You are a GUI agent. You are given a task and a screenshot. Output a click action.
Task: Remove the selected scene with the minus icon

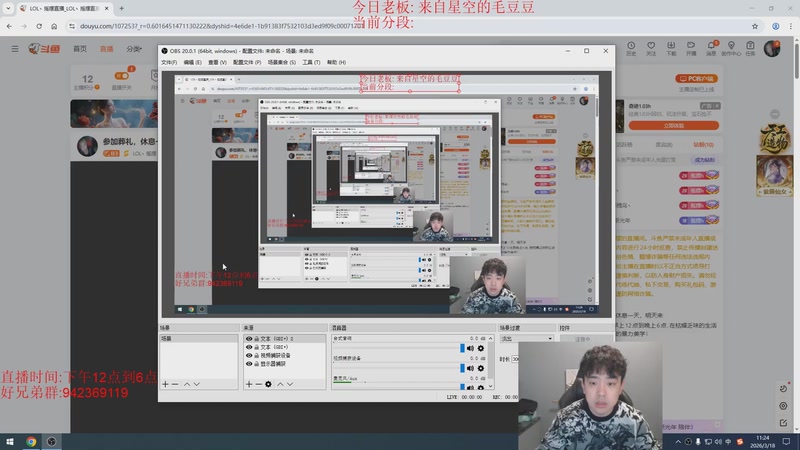pos(175,384)
